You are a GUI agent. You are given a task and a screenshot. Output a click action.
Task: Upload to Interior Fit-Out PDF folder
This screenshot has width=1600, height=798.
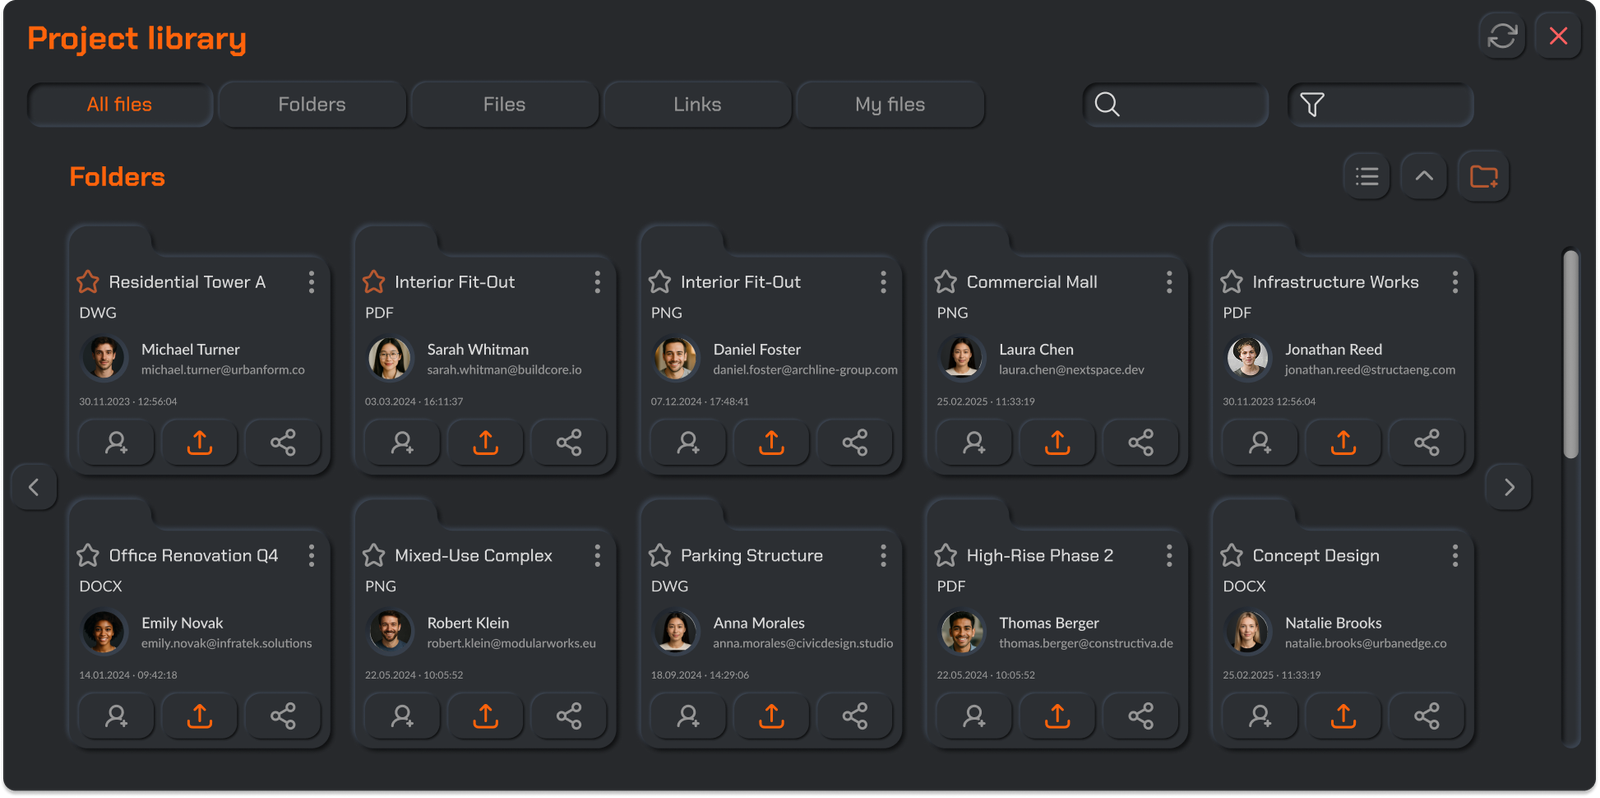pyautogui.click(x=485, y=443)
